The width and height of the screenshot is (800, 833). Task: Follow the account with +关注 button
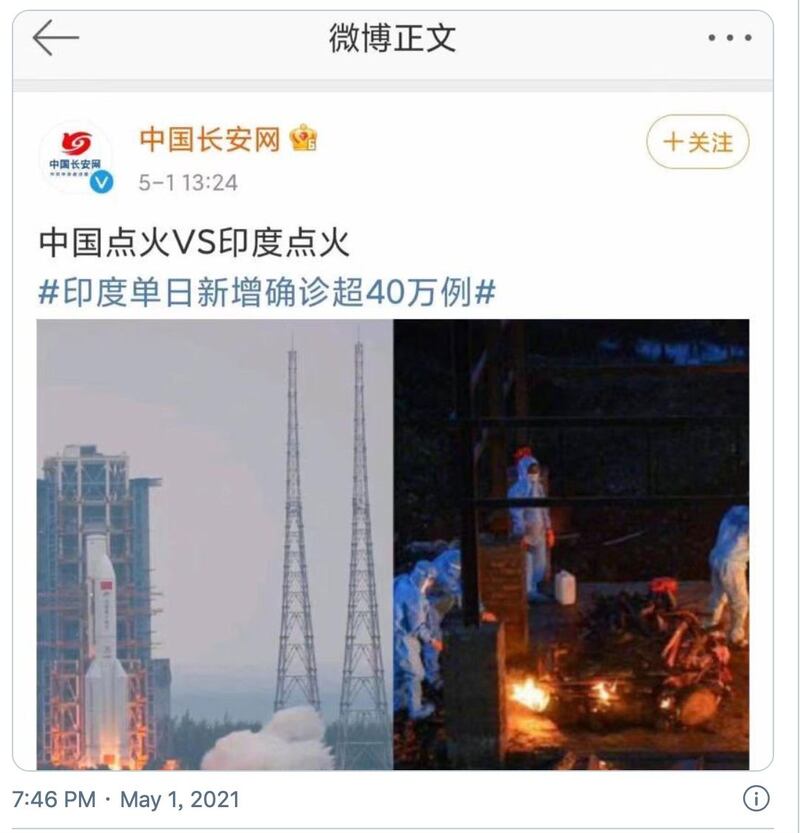697,142
